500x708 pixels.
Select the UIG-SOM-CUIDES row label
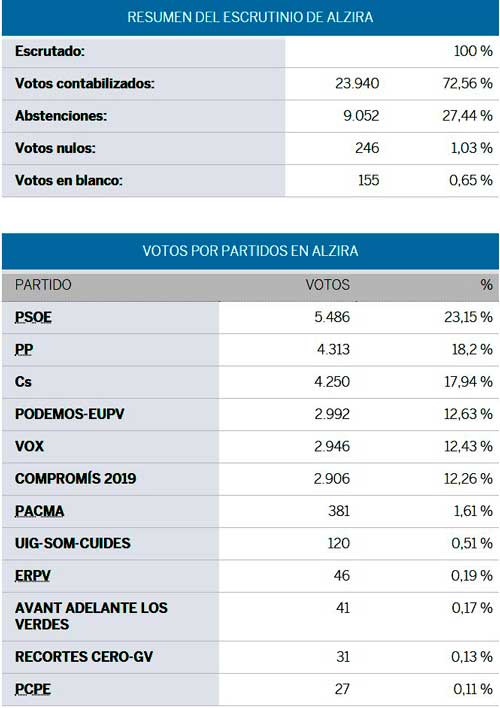(x=73, y=543)
